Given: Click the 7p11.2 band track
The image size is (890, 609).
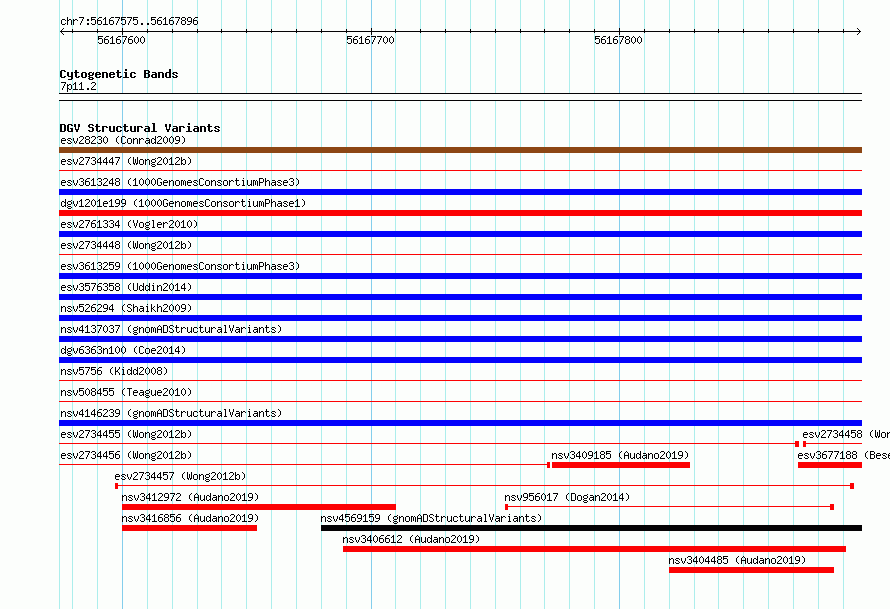Looking at the screenshot, I should [460, 97].
